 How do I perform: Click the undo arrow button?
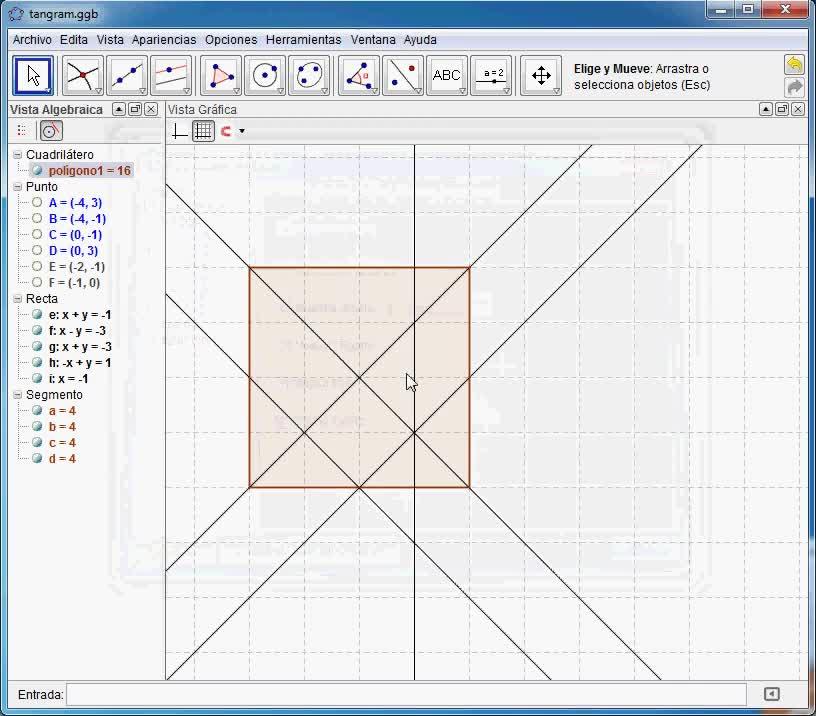tap(794, 65)
